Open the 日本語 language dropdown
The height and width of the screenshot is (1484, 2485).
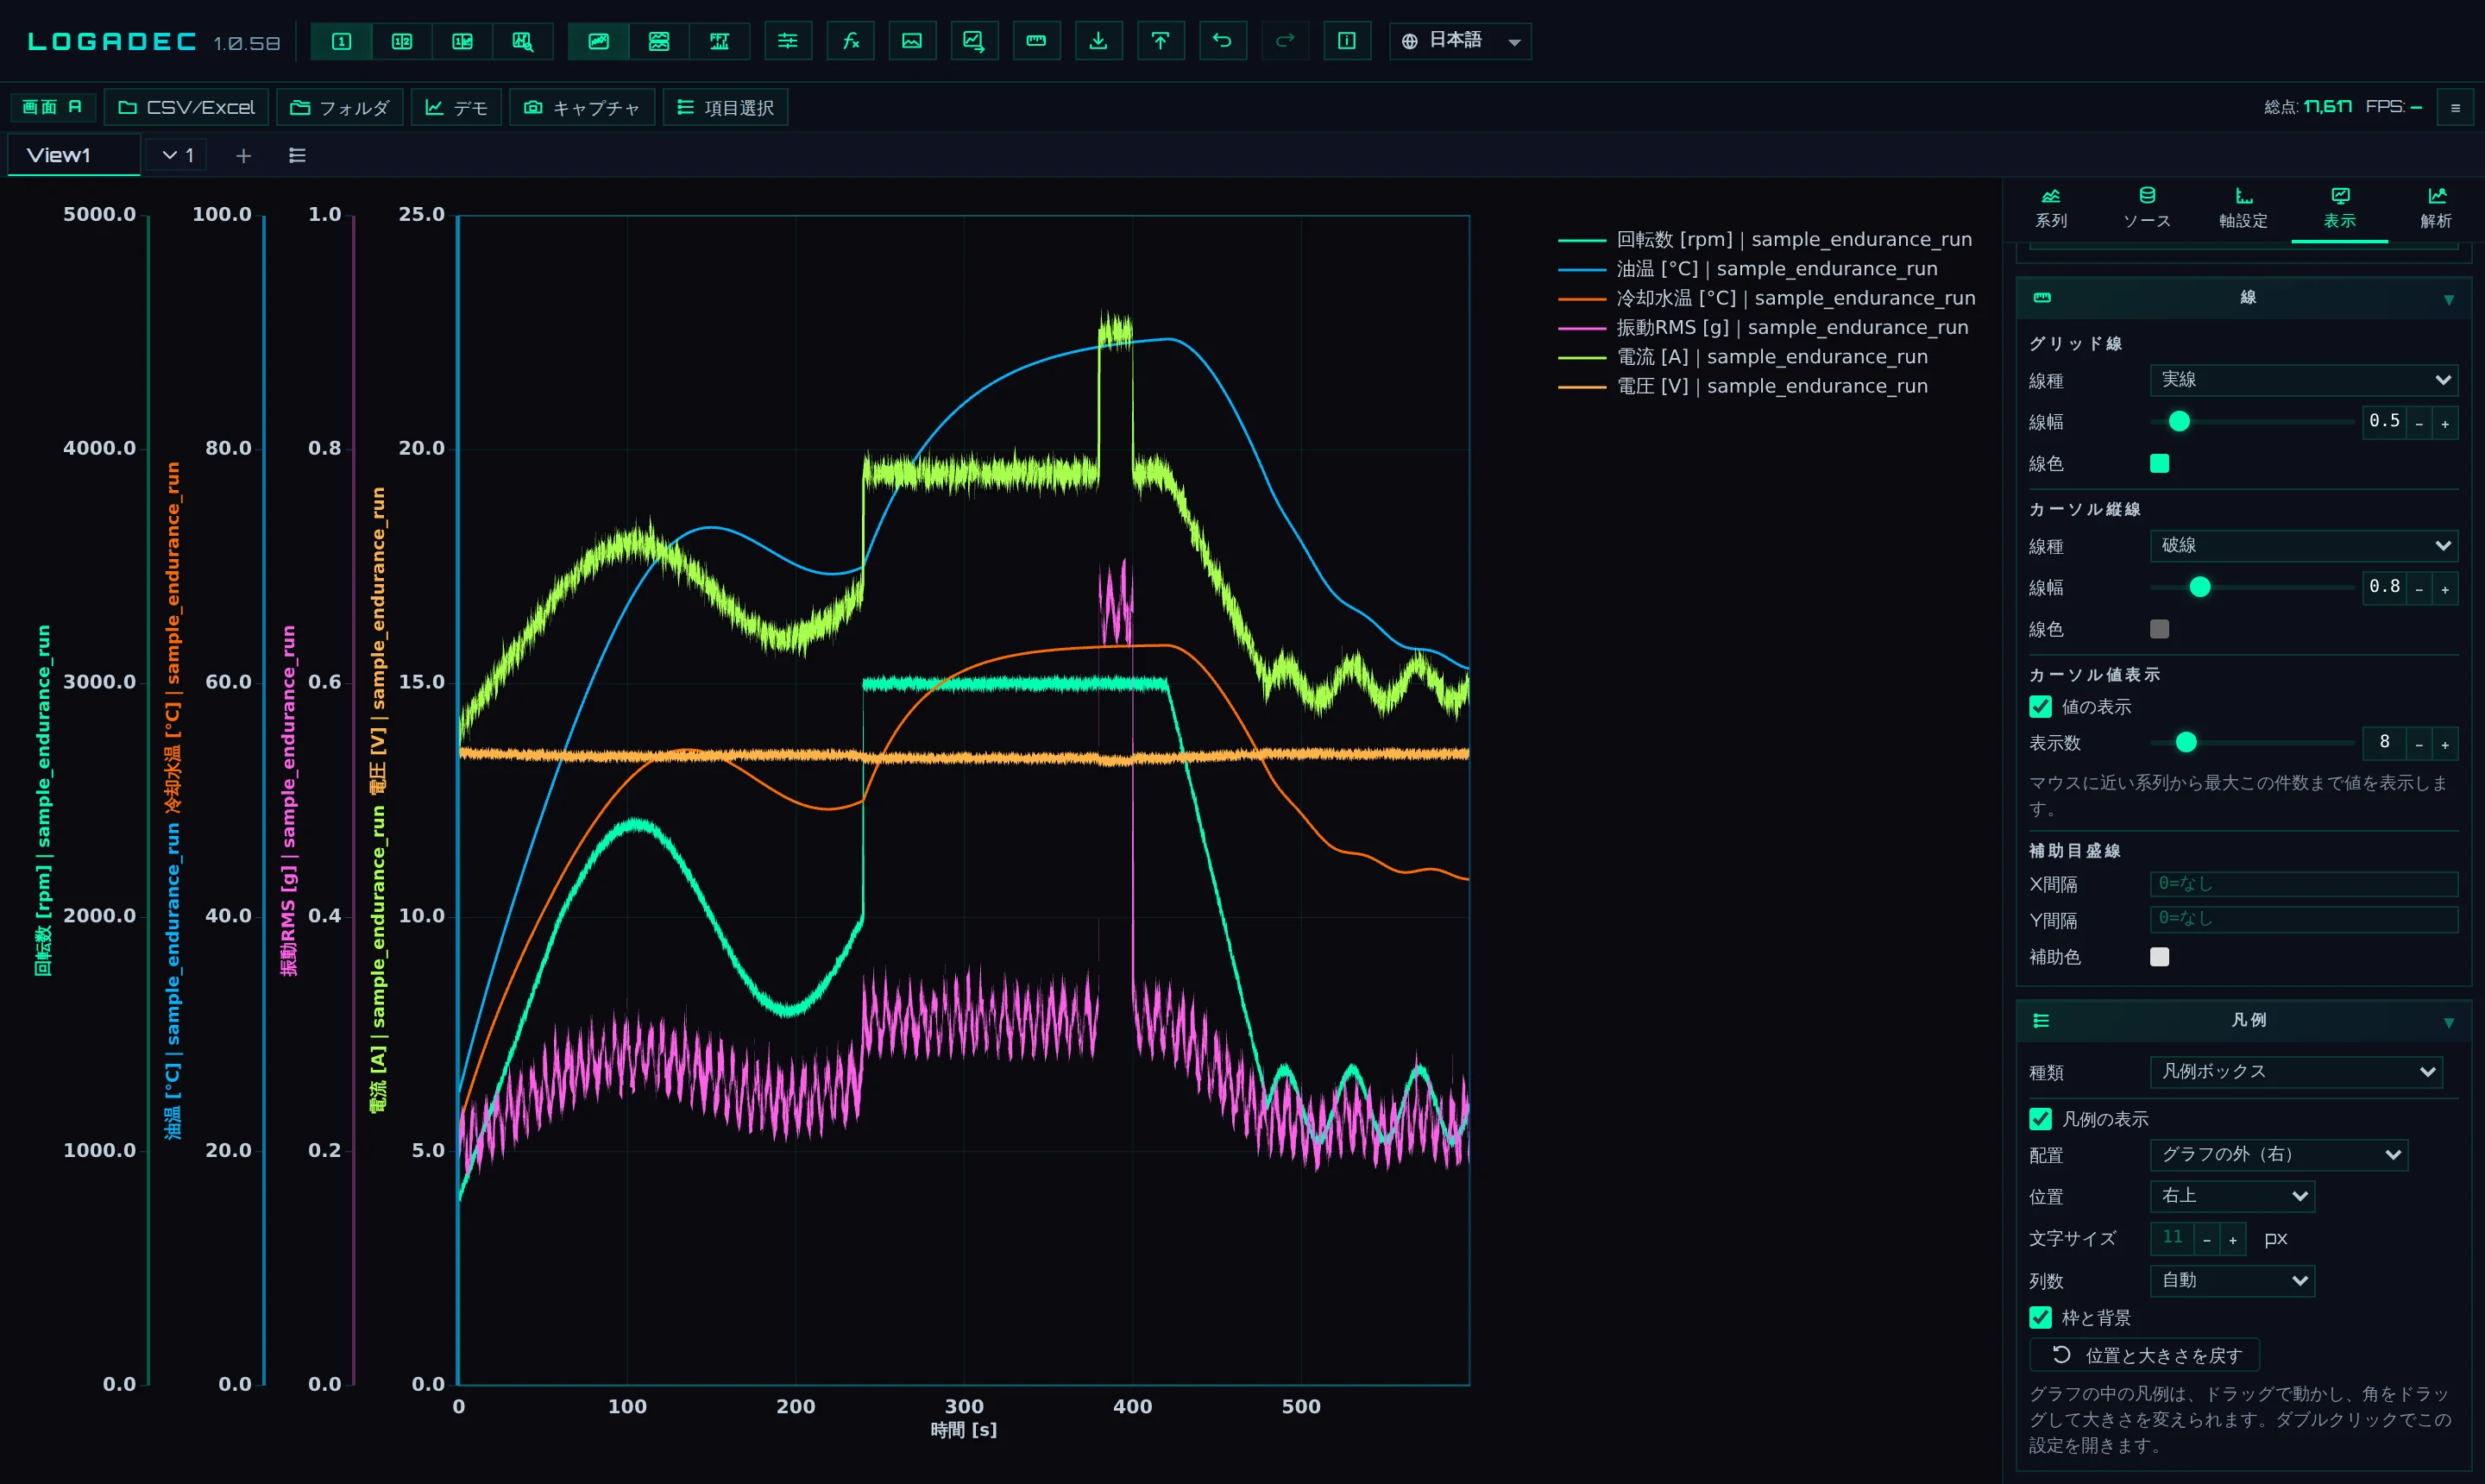(1460, 41)
